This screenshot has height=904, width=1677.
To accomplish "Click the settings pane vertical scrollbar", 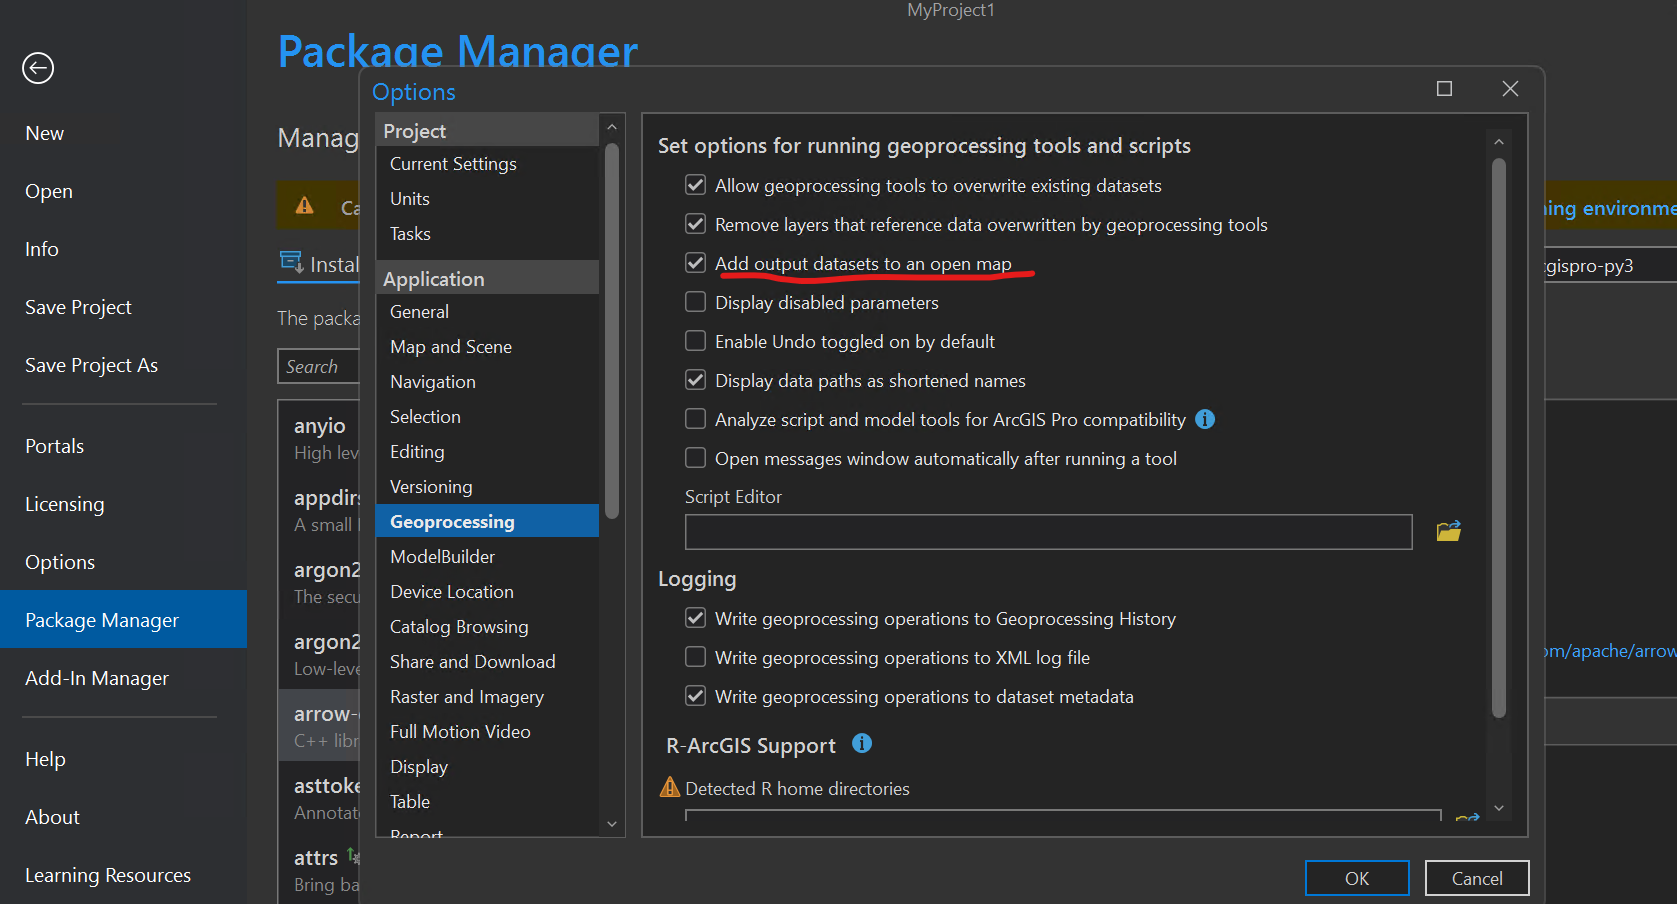I will (x=1498, y=438).
